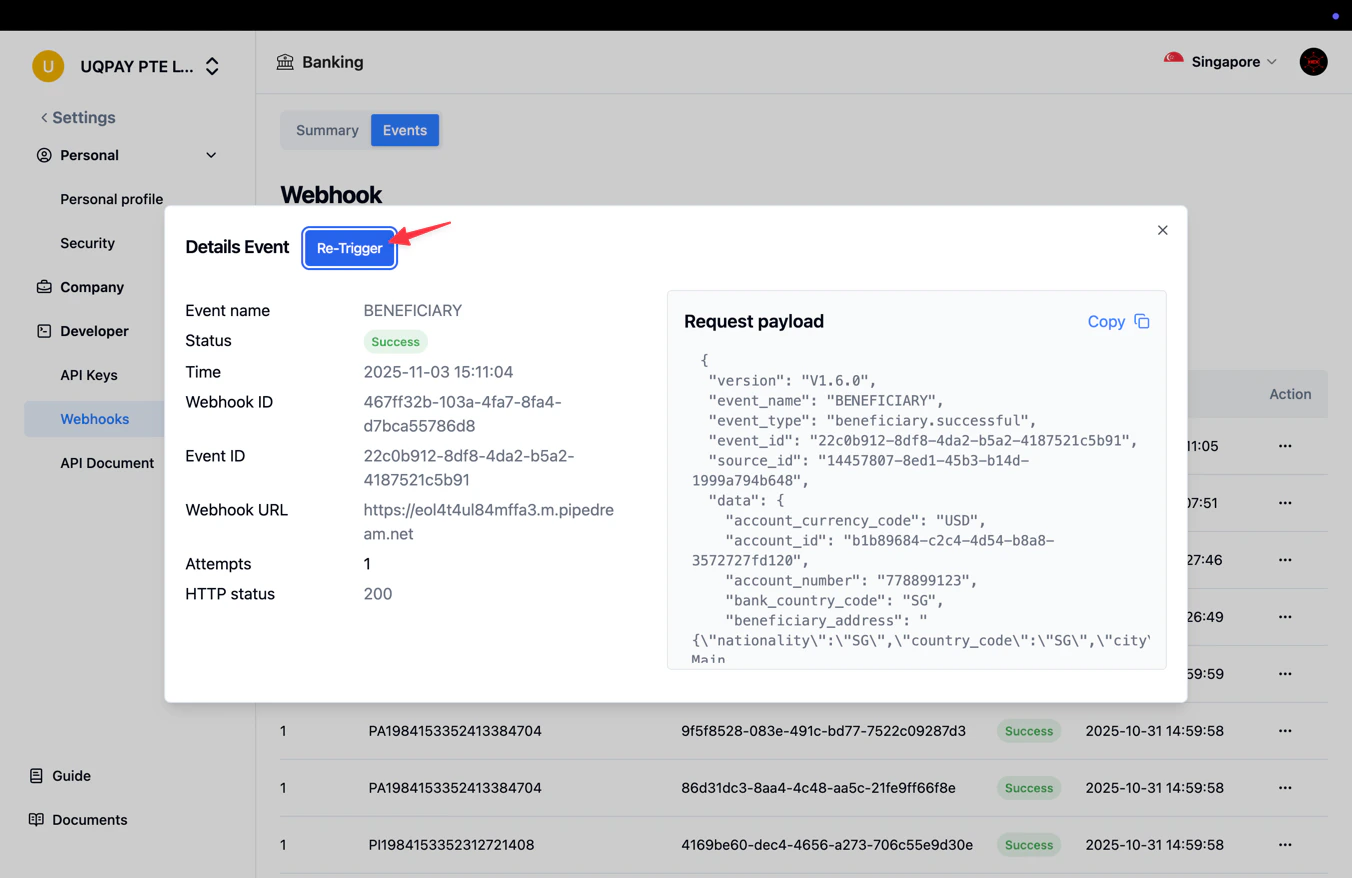
Task: Click the user avatar in the top-right corner
Action: click(x=1313, y=61)
